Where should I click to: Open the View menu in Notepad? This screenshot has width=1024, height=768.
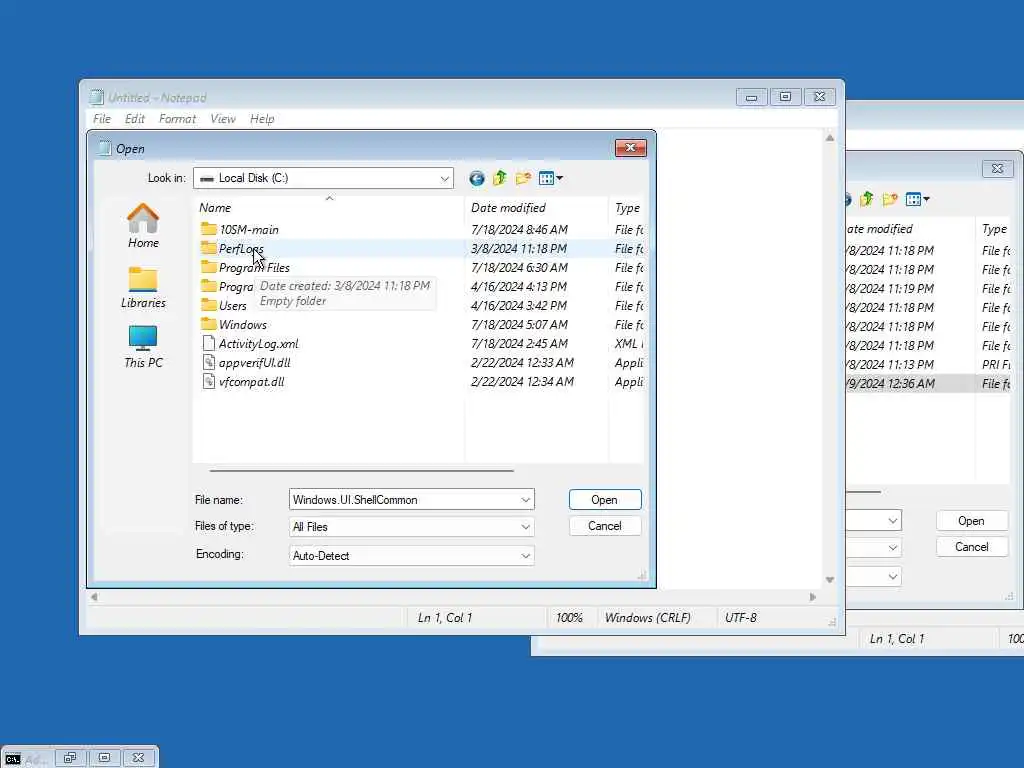(223, 119)
